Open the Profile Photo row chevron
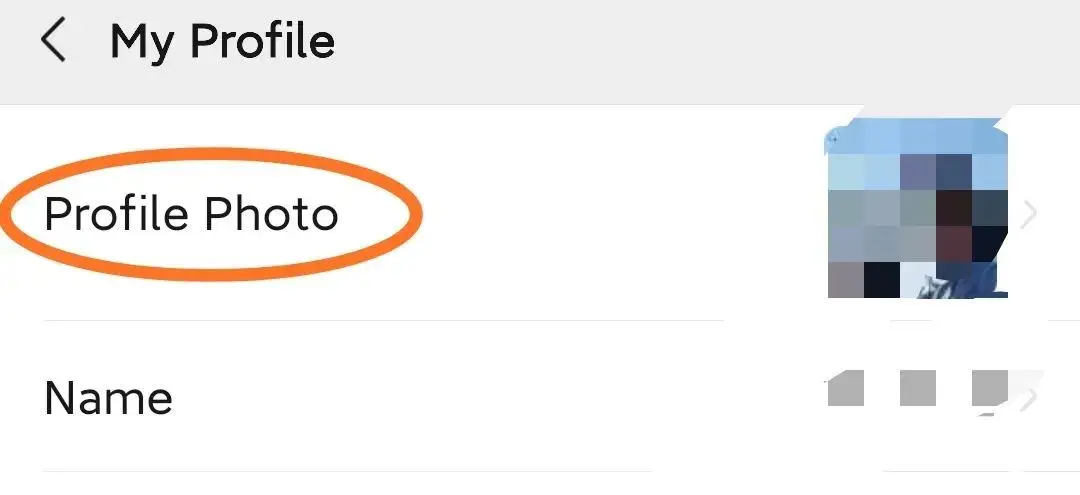This screenshot has width=1080, height=495. click(1028, 214)
